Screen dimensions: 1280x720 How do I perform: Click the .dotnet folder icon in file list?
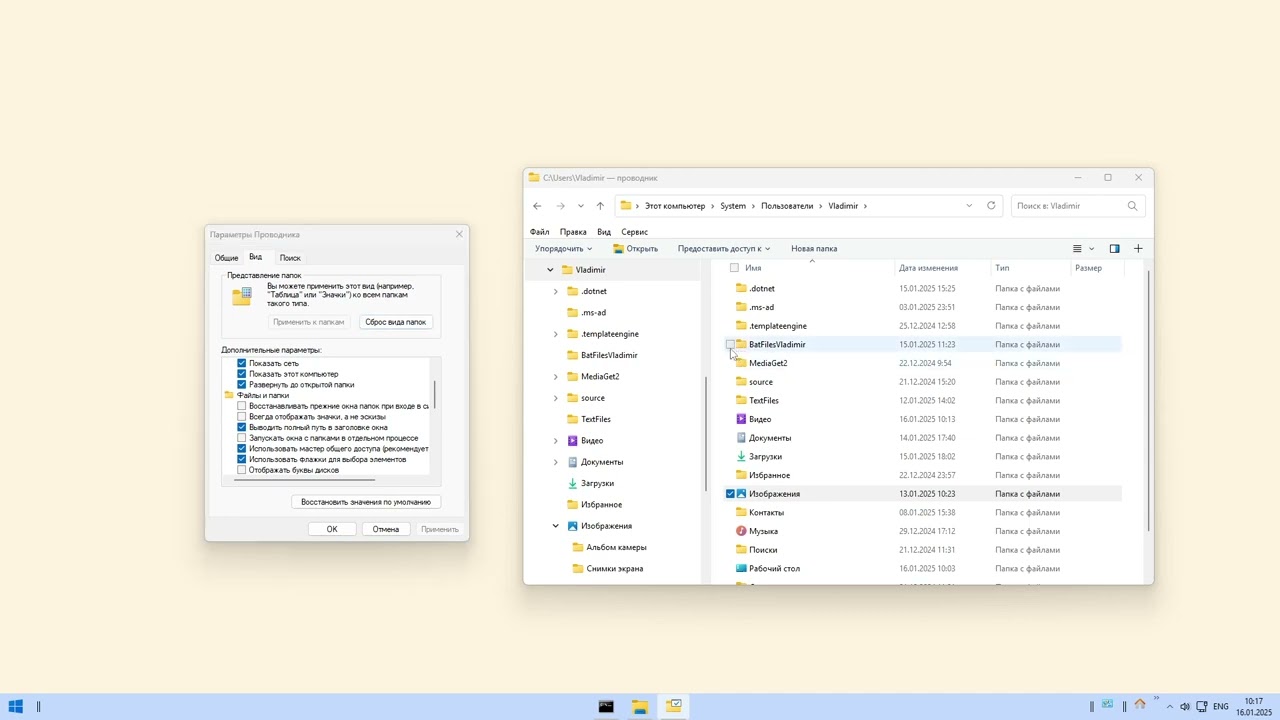click(x=741, y=289)
